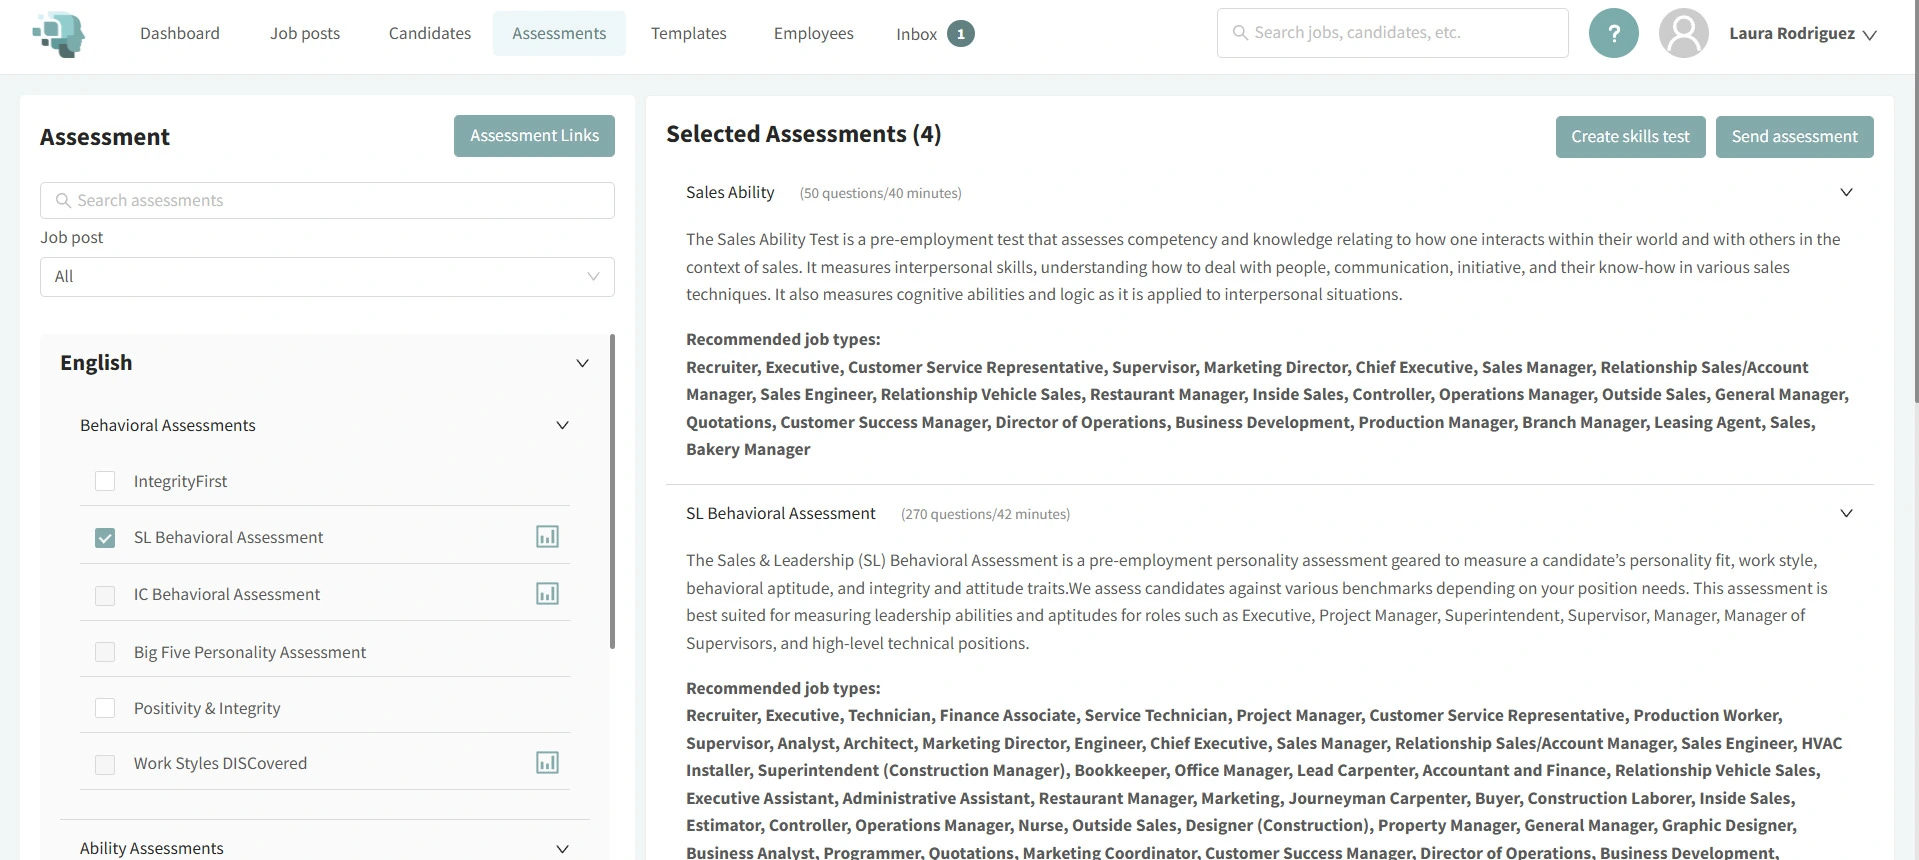1919x860 pixels.
Task: Uncheck the SL Behavioral Assessment checkbox
Action: tap(105, 538)
